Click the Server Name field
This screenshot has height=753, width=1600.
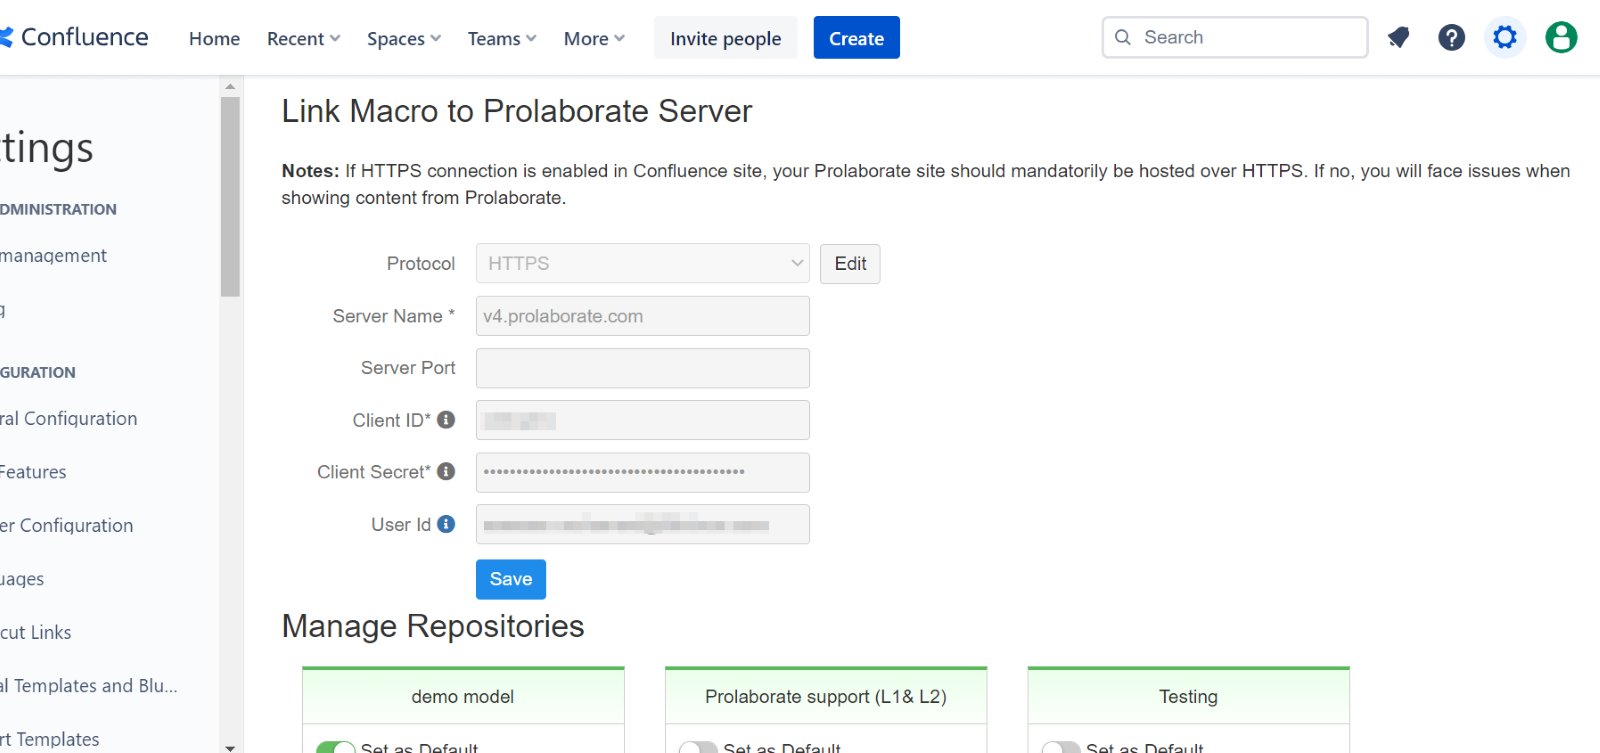(643, 316)
